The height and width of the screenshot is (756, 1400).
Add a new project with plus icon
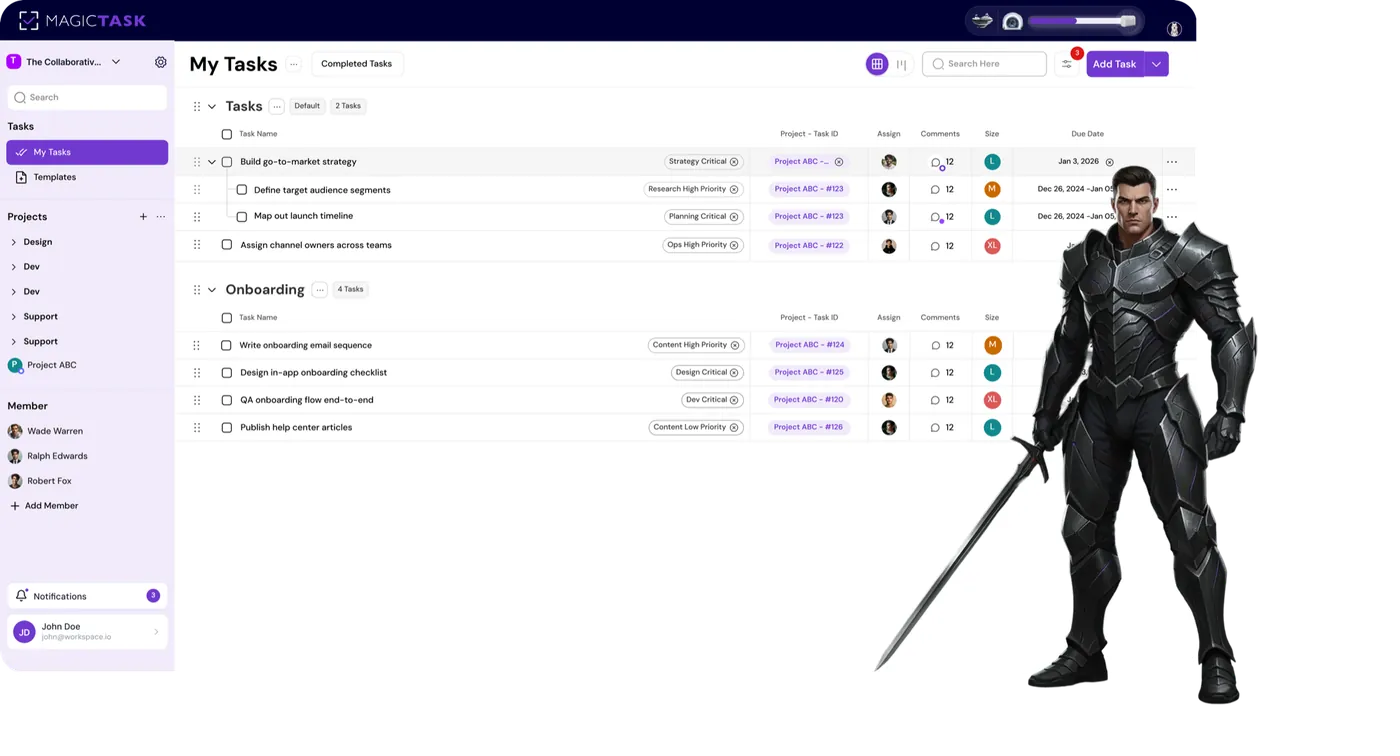tap(143, 217)
